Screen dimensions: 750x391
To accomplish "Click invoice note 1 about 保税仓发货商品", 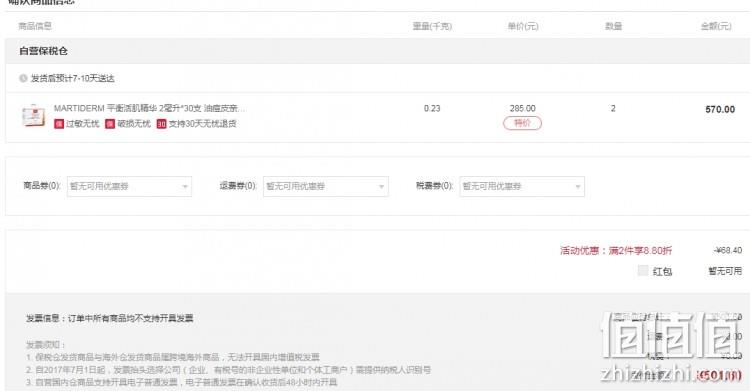I will click(173, 357).
